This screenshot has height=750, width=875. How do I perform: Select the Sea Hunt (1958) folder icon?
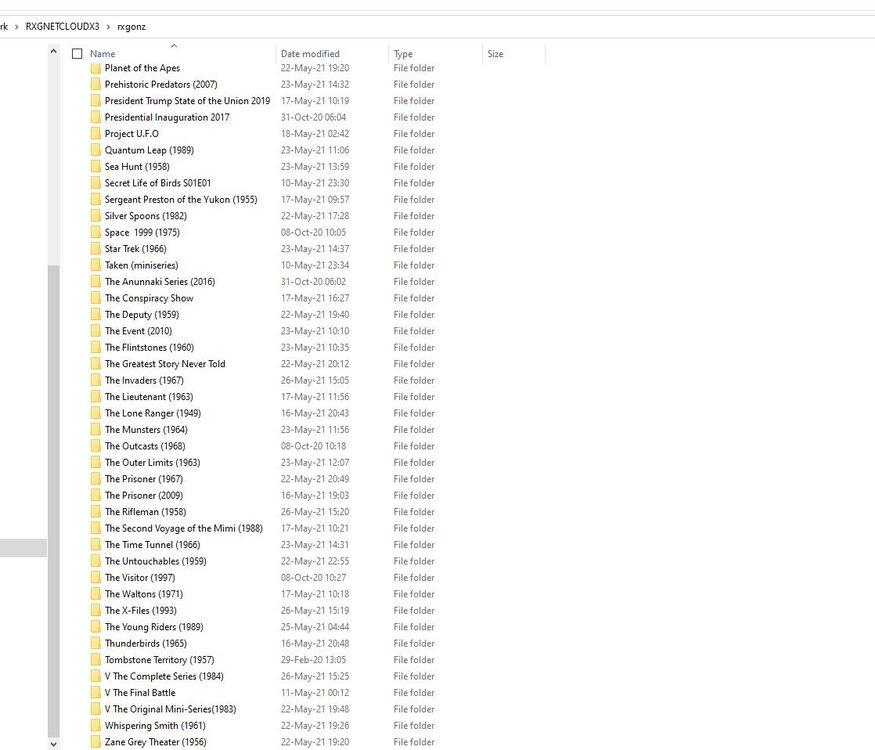(96, 167)
